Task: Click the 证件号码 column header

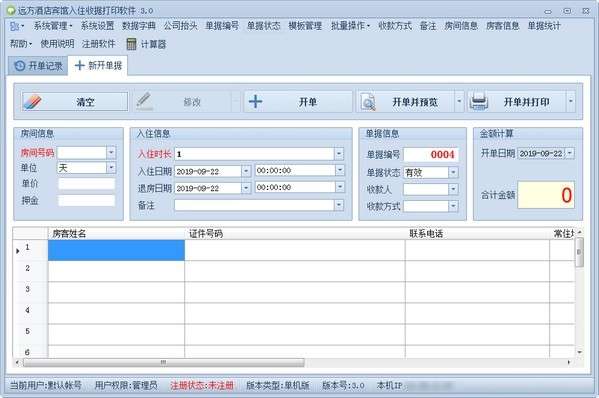Action: point(295,234)
